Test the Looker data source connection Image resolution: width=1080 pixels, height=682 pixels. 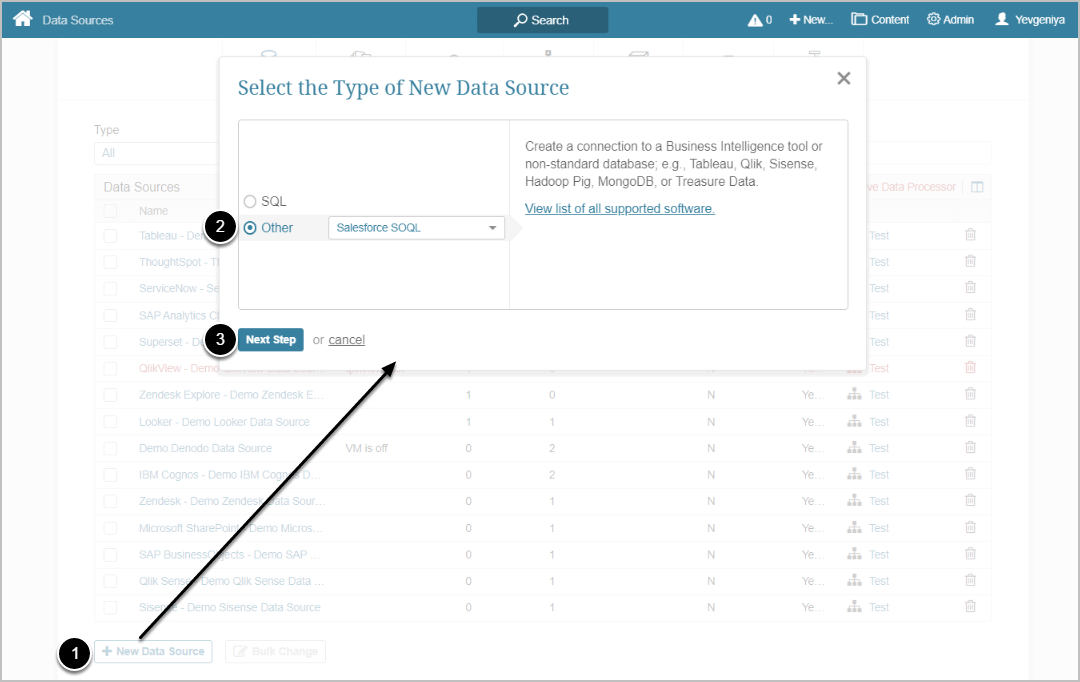pyautogui.click(x=879, y=422)
